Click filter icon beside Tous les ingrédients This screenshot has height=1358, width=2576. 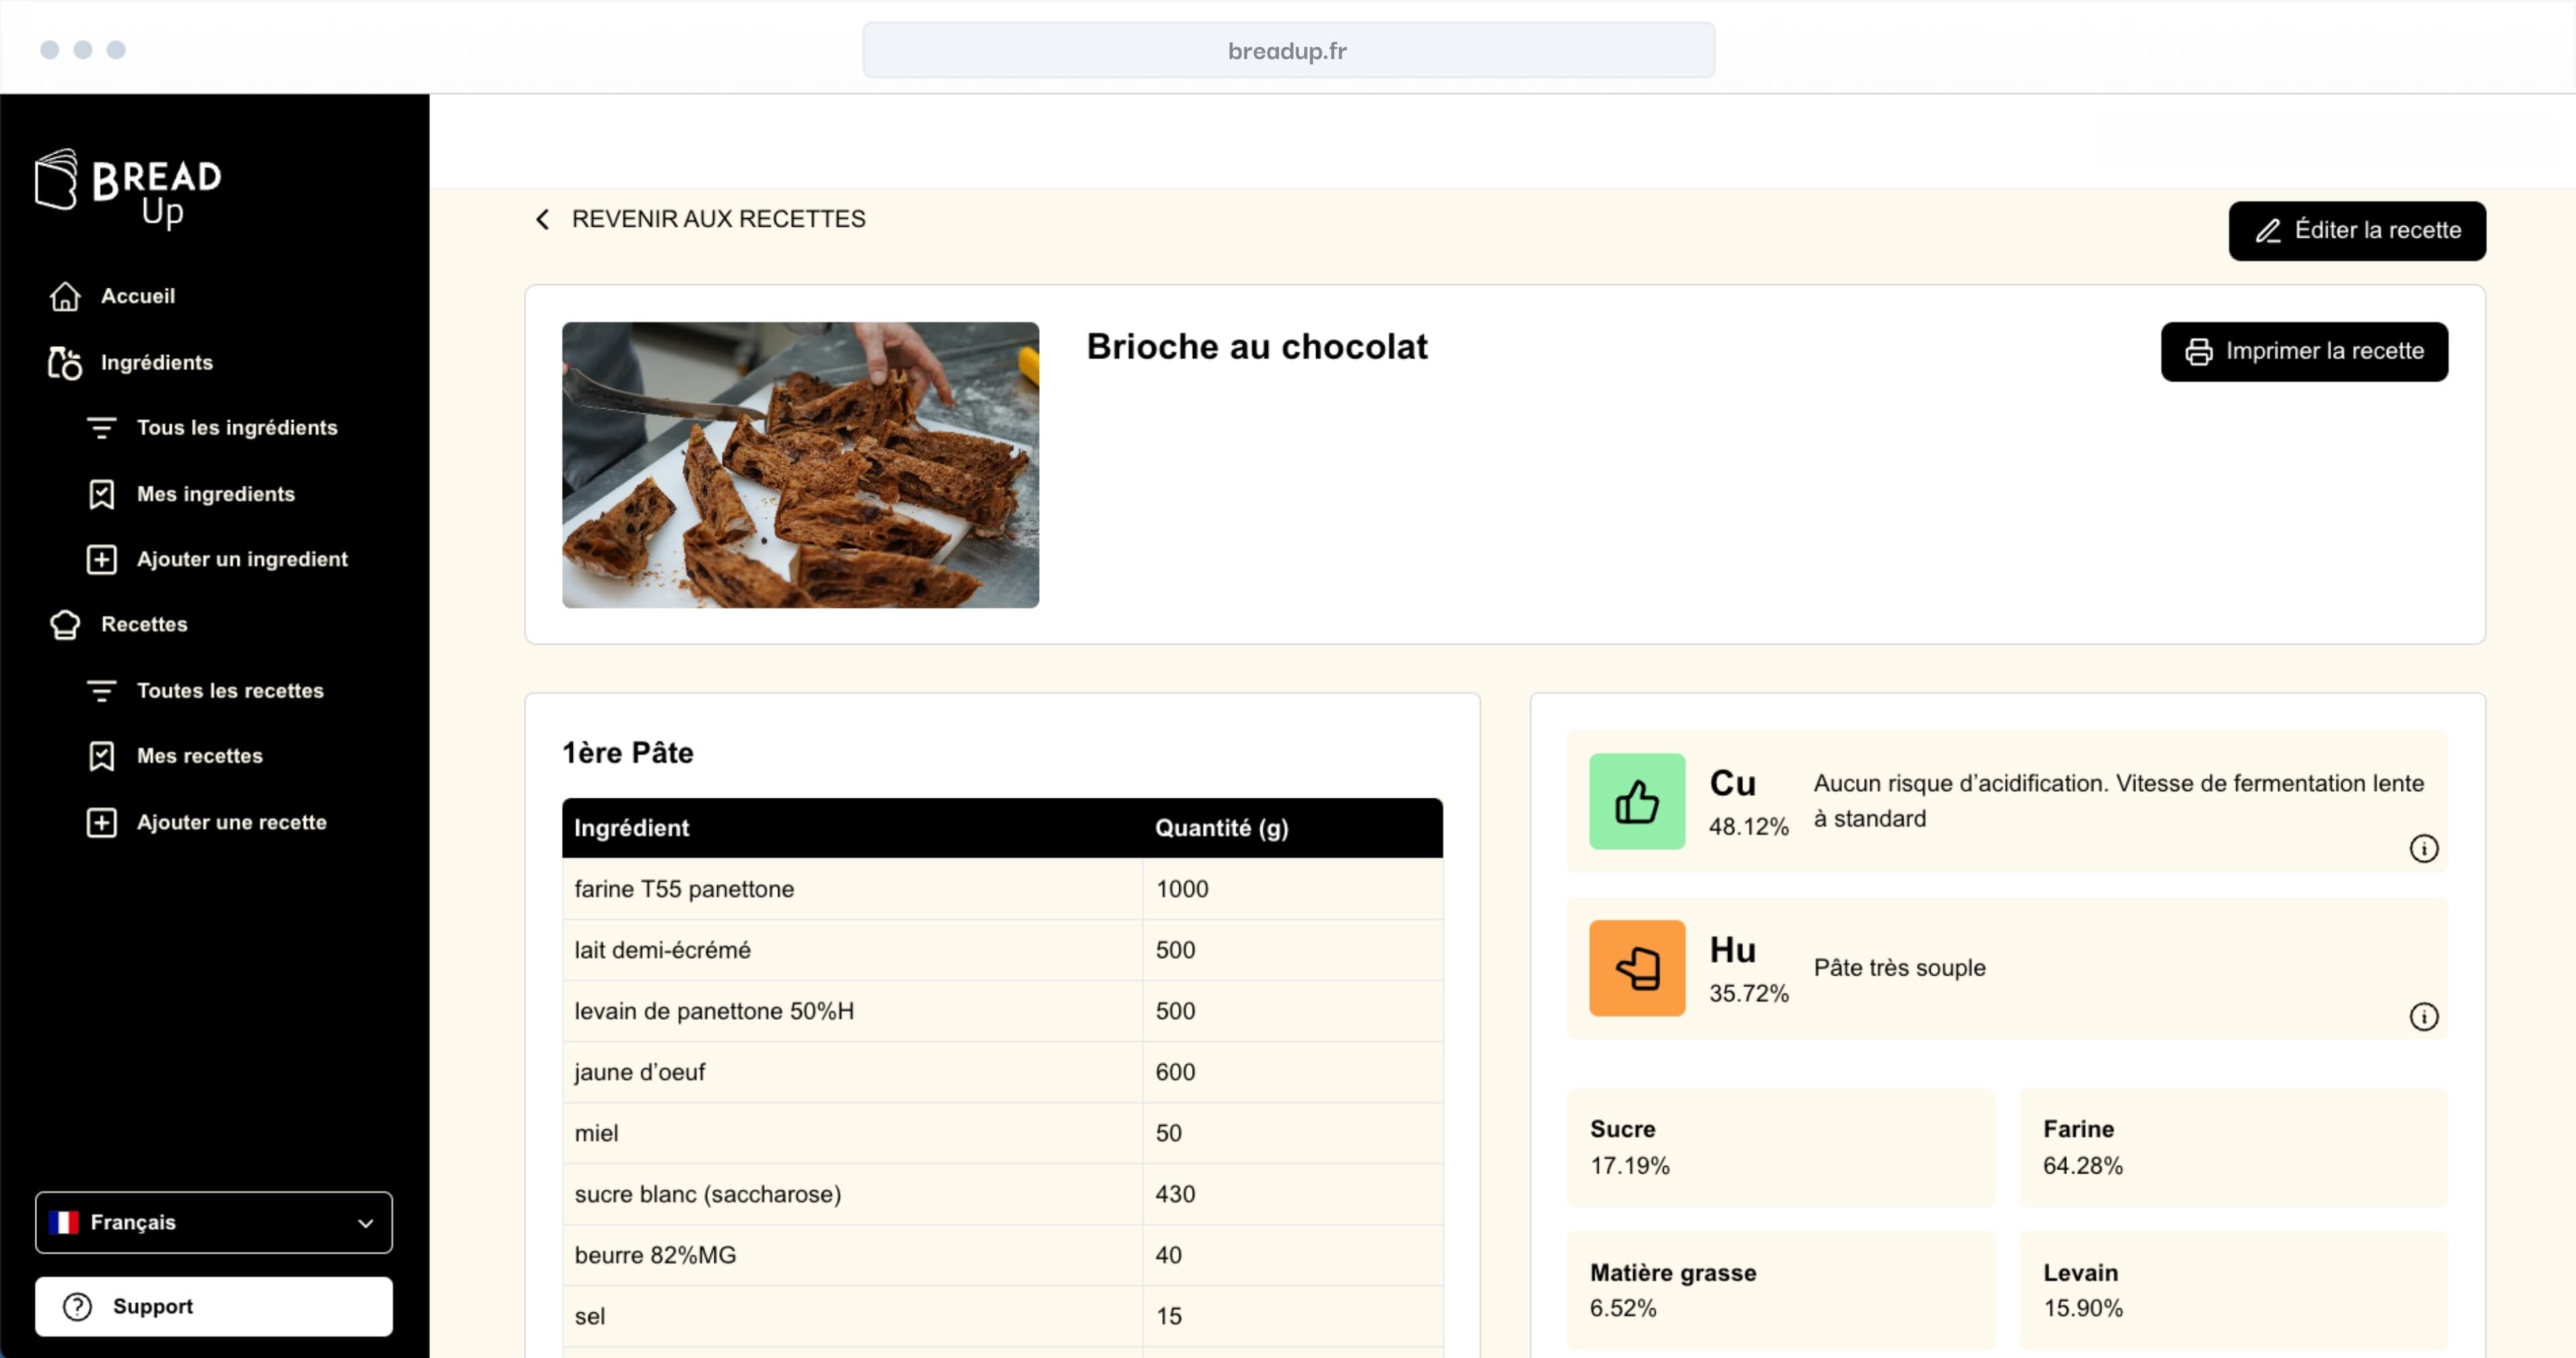(101, 428)
